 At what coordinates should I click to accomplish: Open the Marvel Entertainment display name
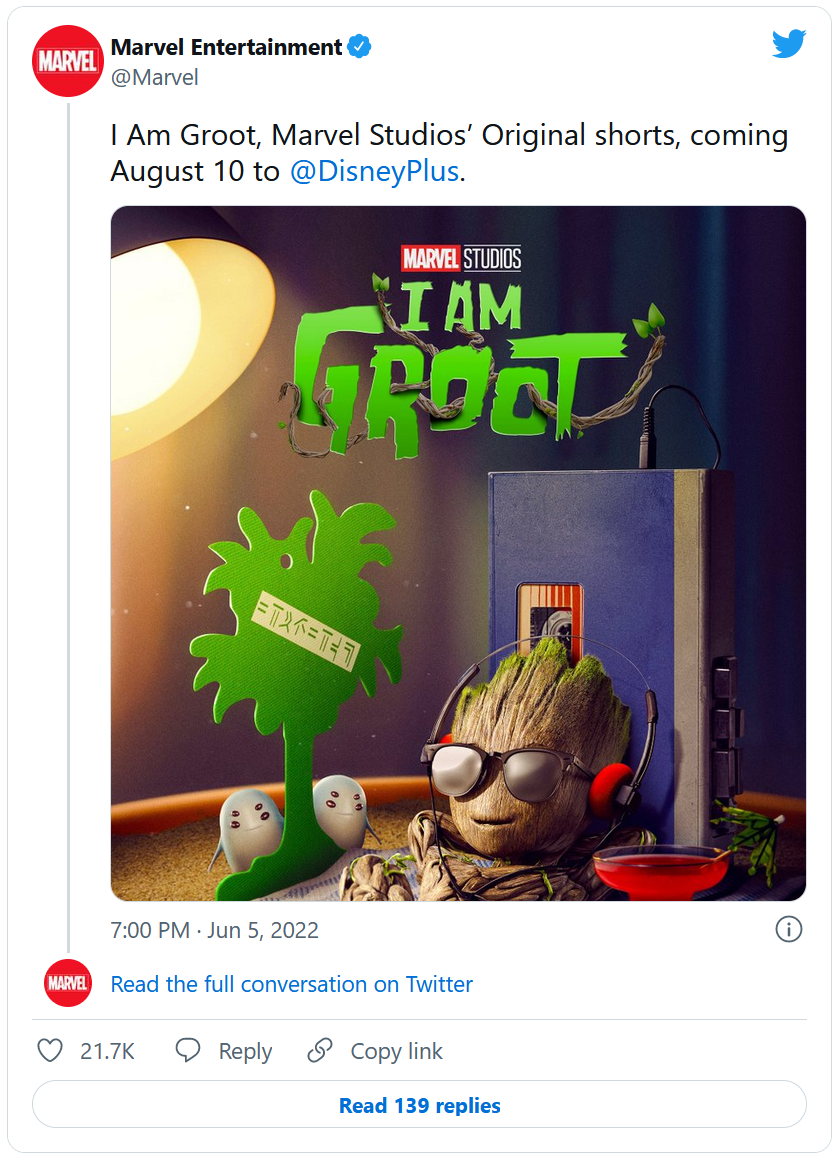226,47
